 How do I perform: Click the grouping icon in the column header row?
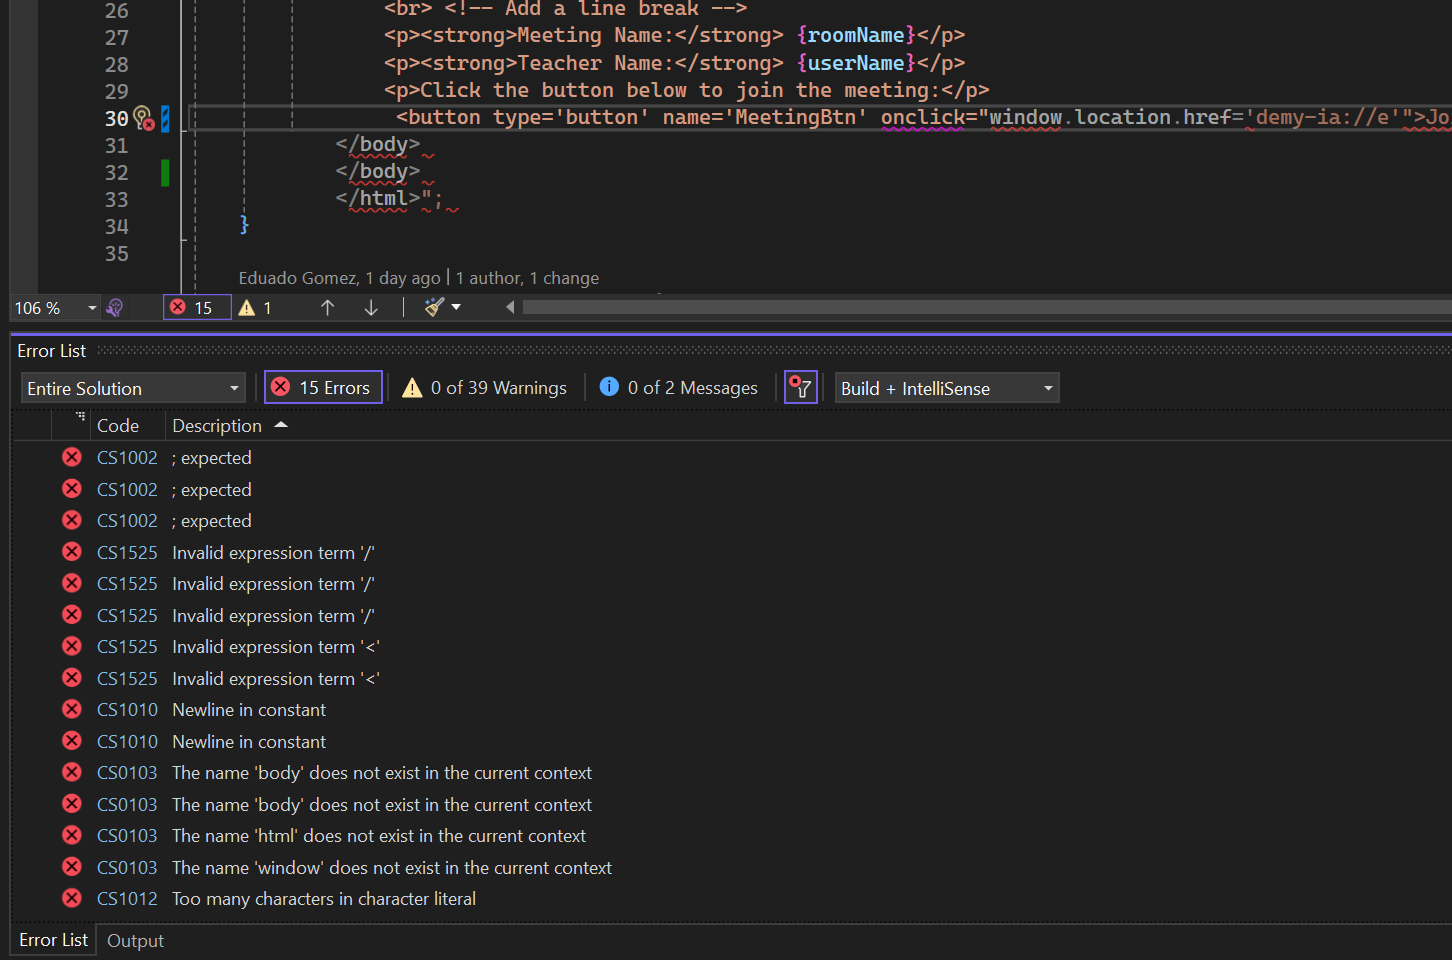[x=80, y=416]
